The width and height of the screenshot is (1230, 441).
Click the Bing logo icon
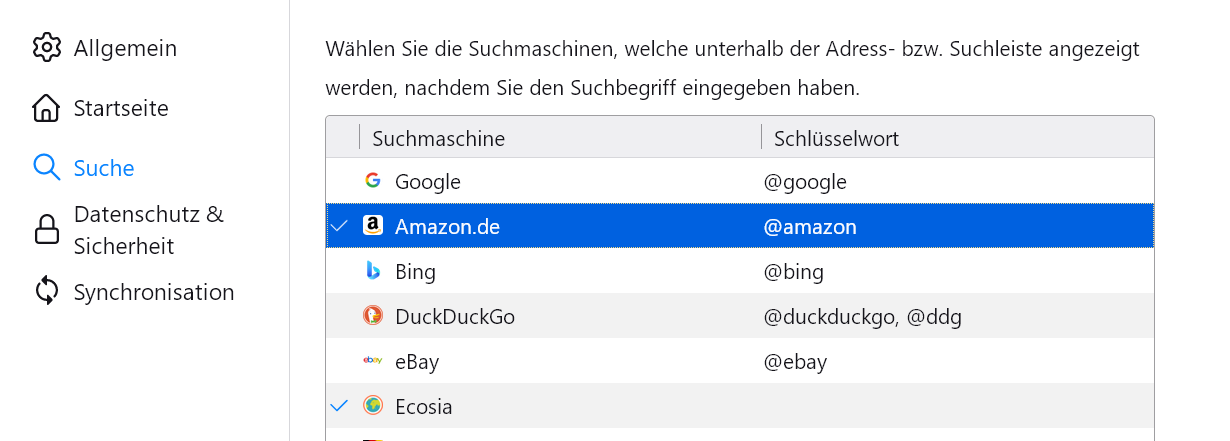tap(373, 271)
